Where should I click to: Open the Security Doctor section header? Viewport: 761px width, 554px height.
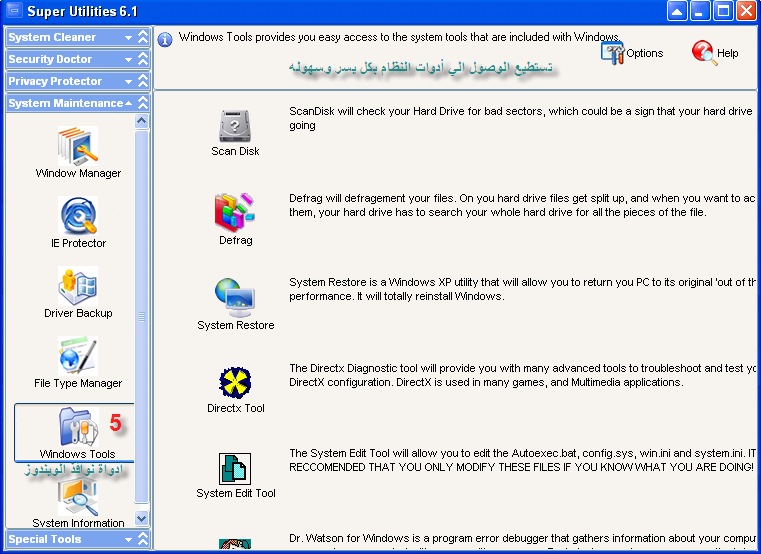coord(78,59)
